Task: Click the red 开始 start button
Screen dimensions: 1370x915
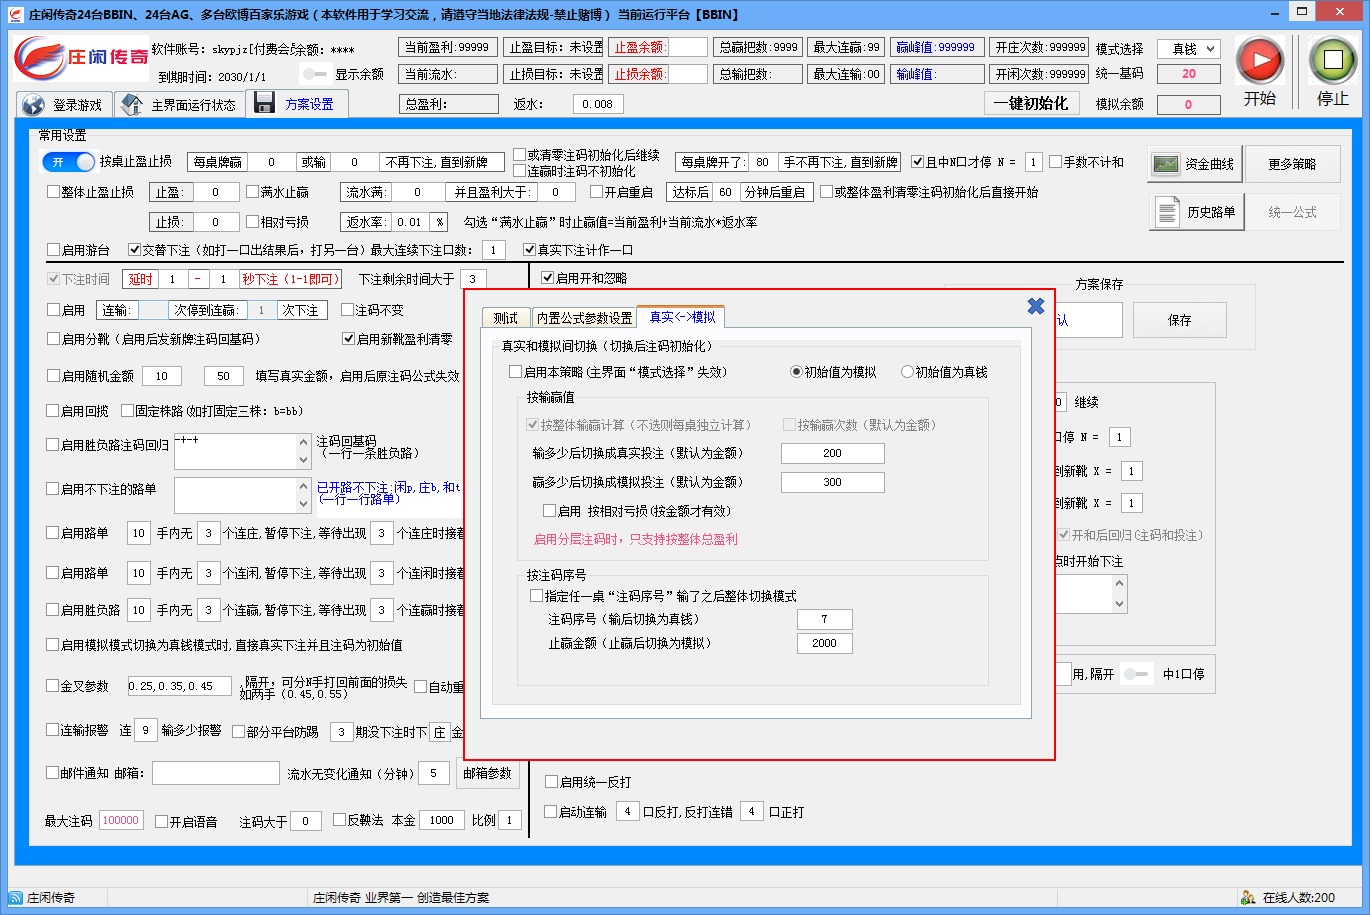Action: pyautogui.click(x=1259, y=62)
